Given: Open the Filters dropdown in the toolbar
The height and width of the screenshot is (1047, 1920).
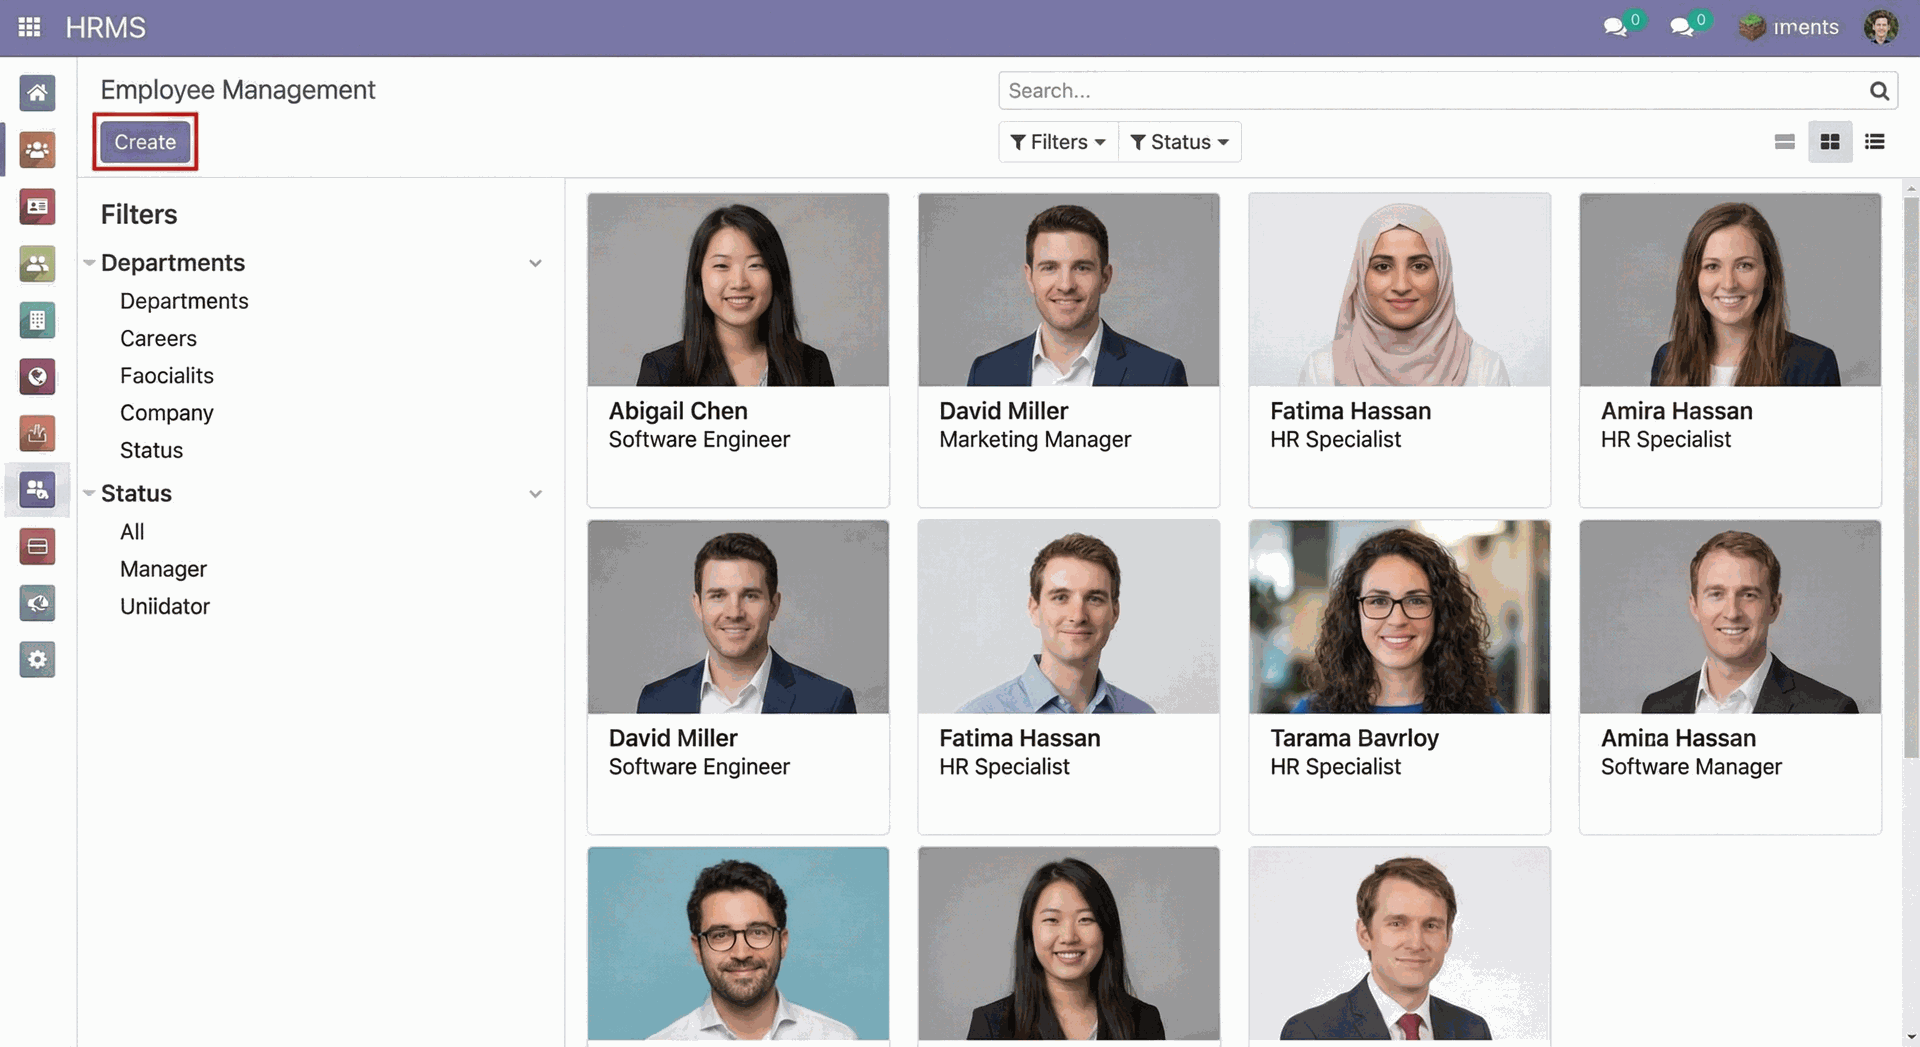Looking at the screenshot, I should [x=1057, y=142].
